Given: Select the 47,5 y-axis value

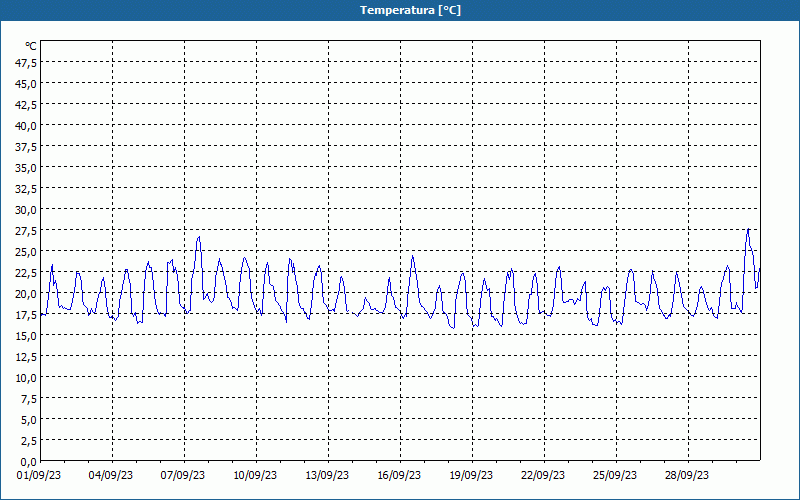Looking at the screenshot, I should coord(26,63).
